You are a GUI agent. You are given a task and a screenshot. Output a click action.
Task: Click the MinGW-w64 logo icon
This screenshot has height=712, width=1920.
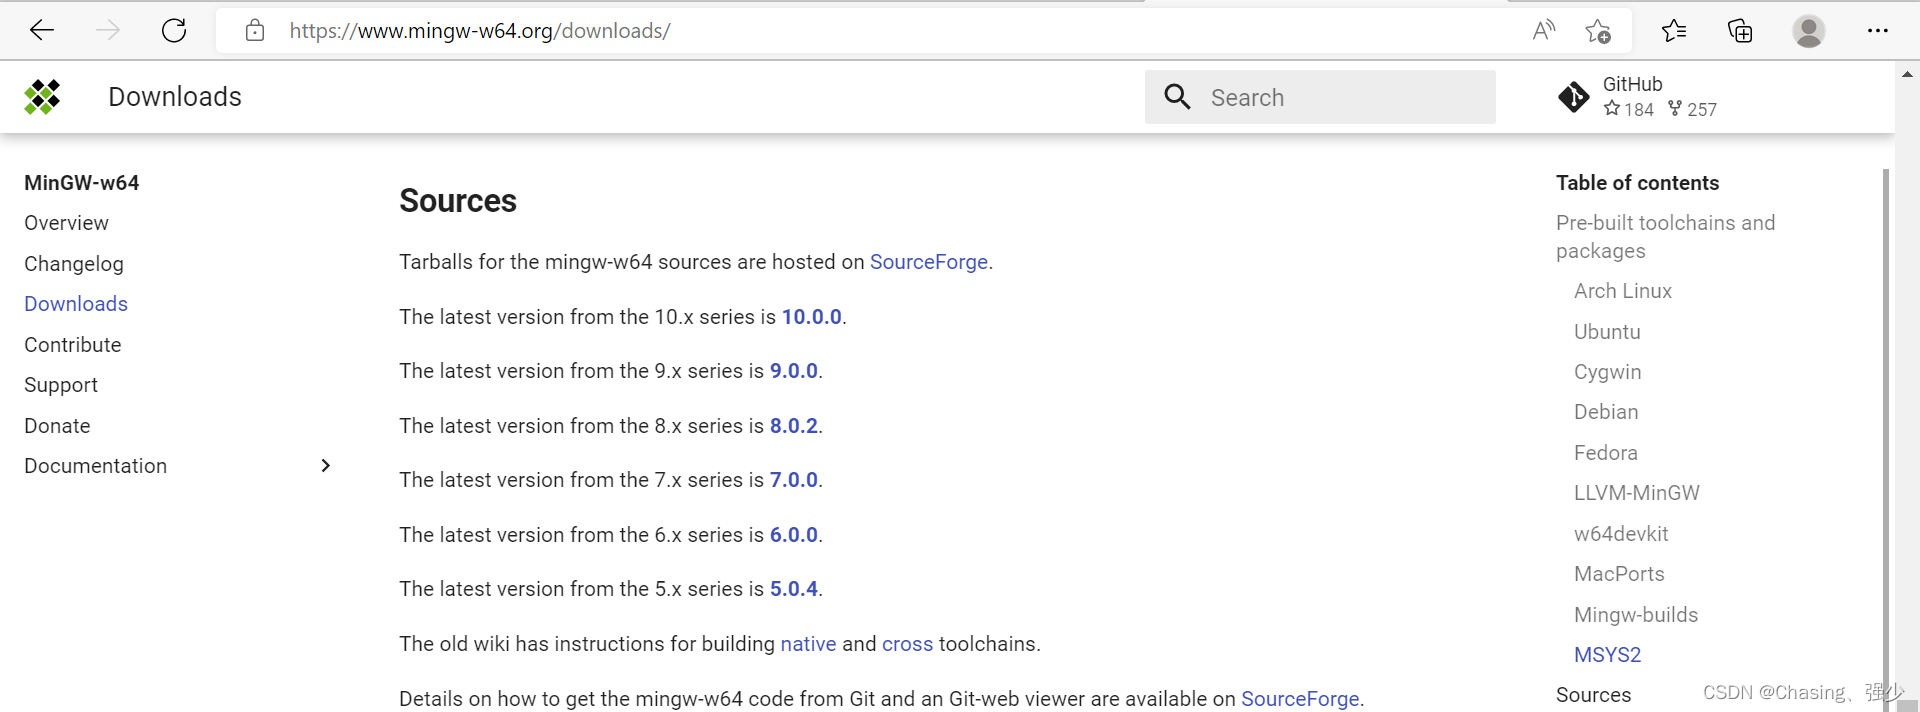click(42, 97)
